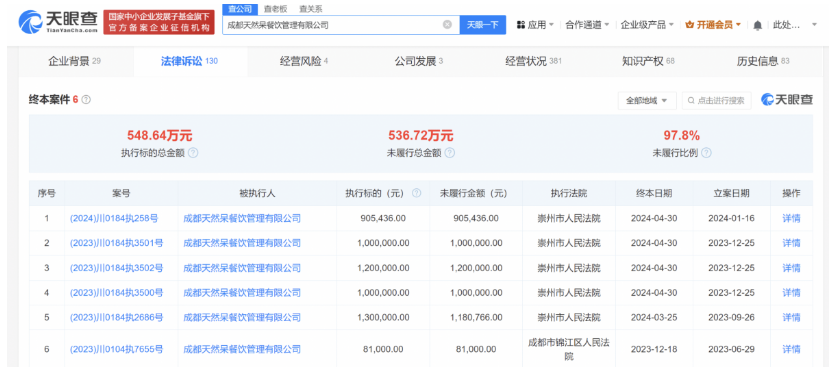
Task: Click the 1,180,766.00 unfulfilled amount cell
Action: click(476, 318)
